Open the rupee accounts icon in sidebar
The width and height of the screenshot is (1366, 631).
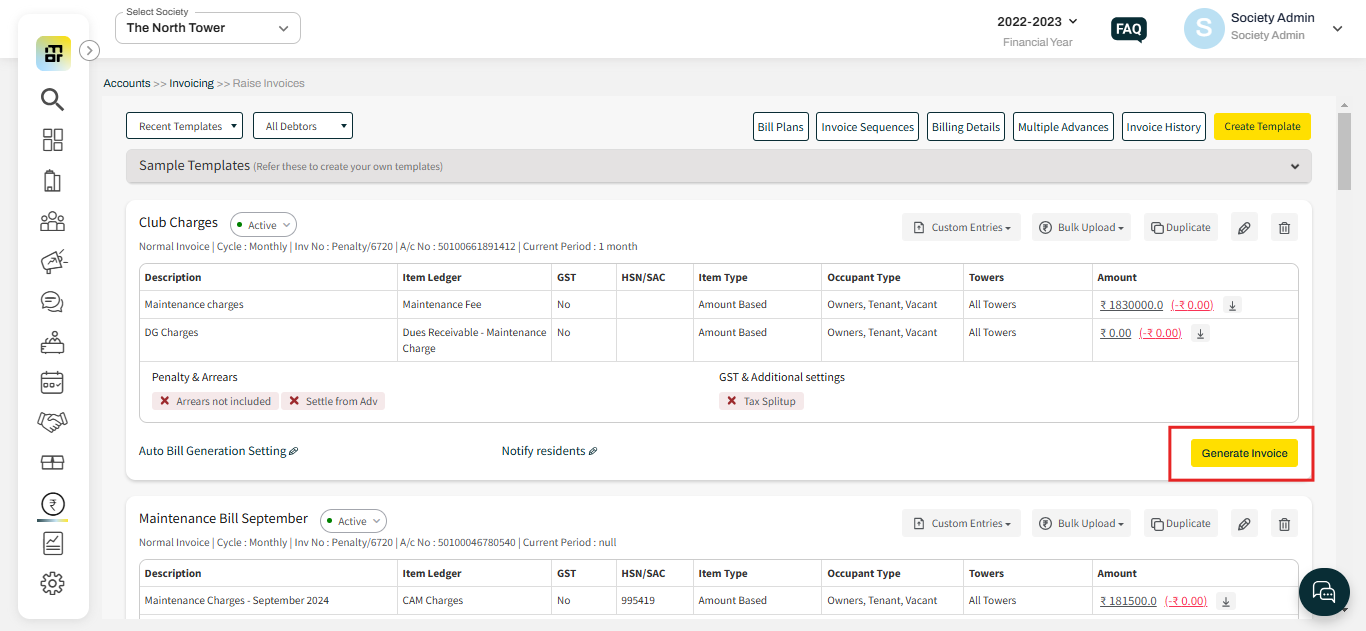(52, 504)
